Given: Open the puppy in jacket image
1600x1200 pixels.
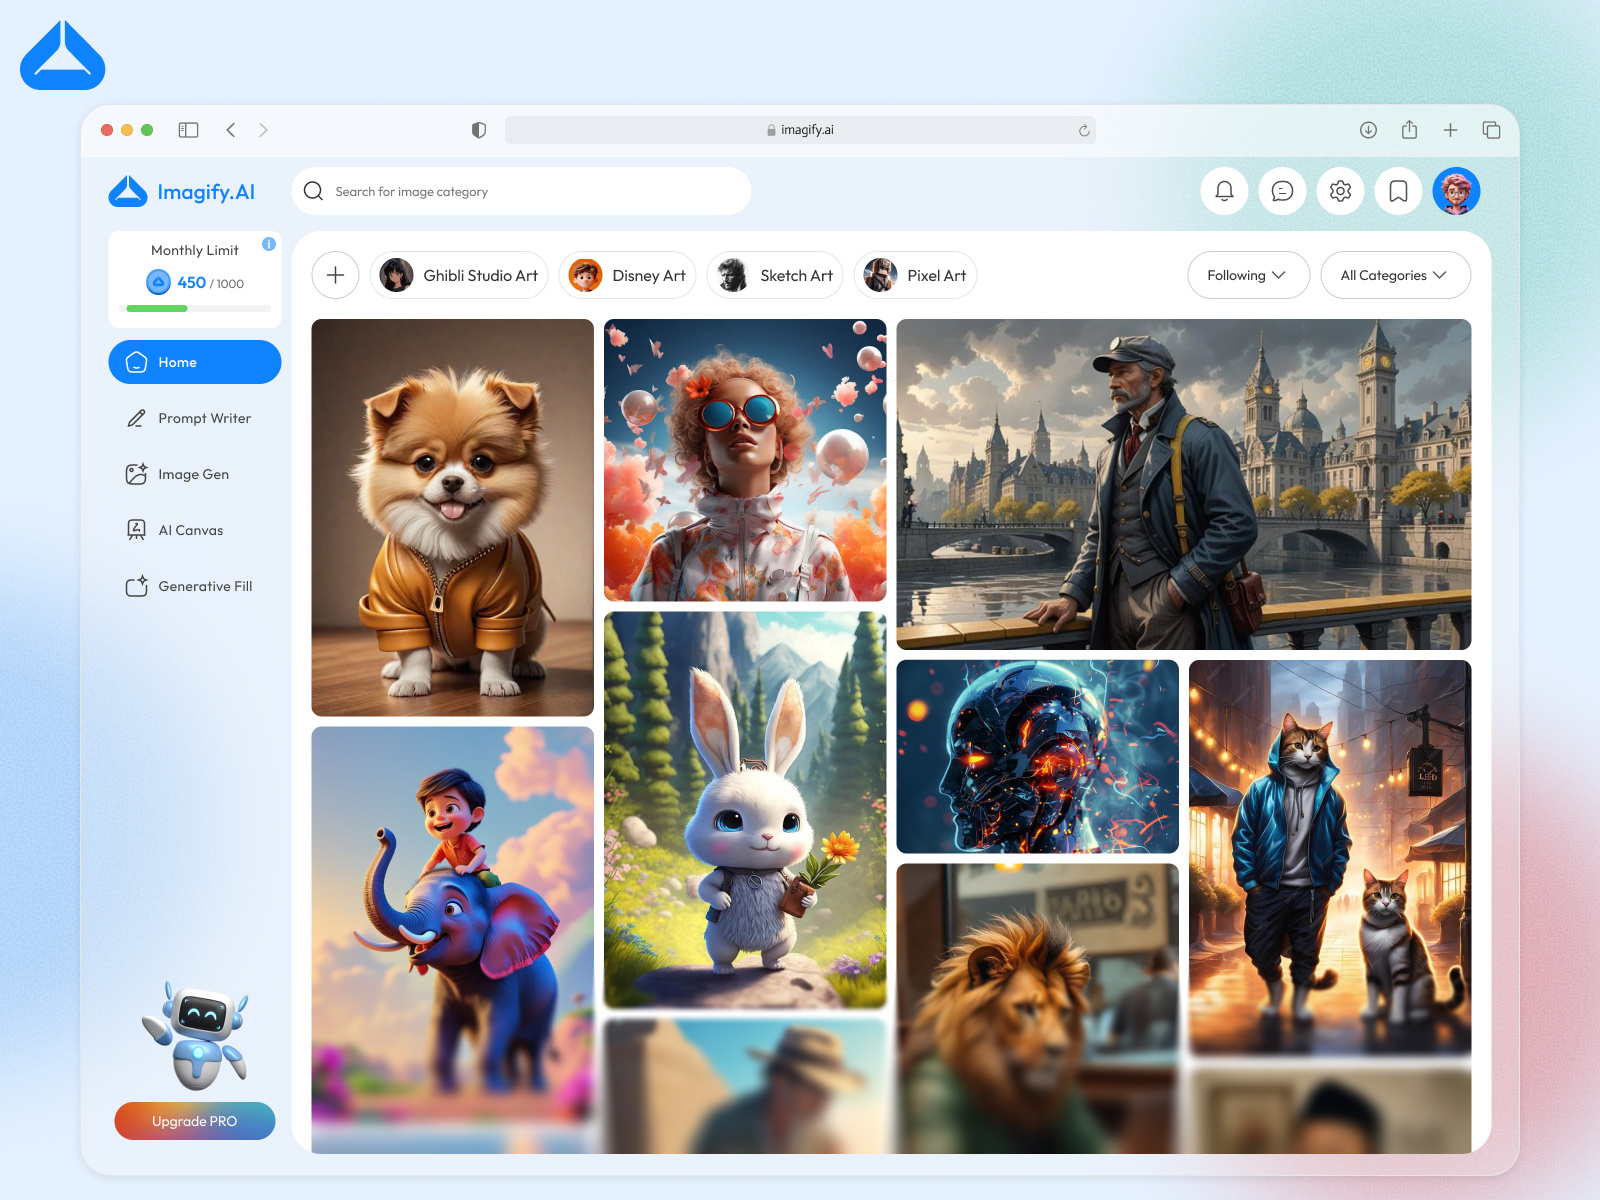Looking at the screenshot, I should tap(451, 517).
